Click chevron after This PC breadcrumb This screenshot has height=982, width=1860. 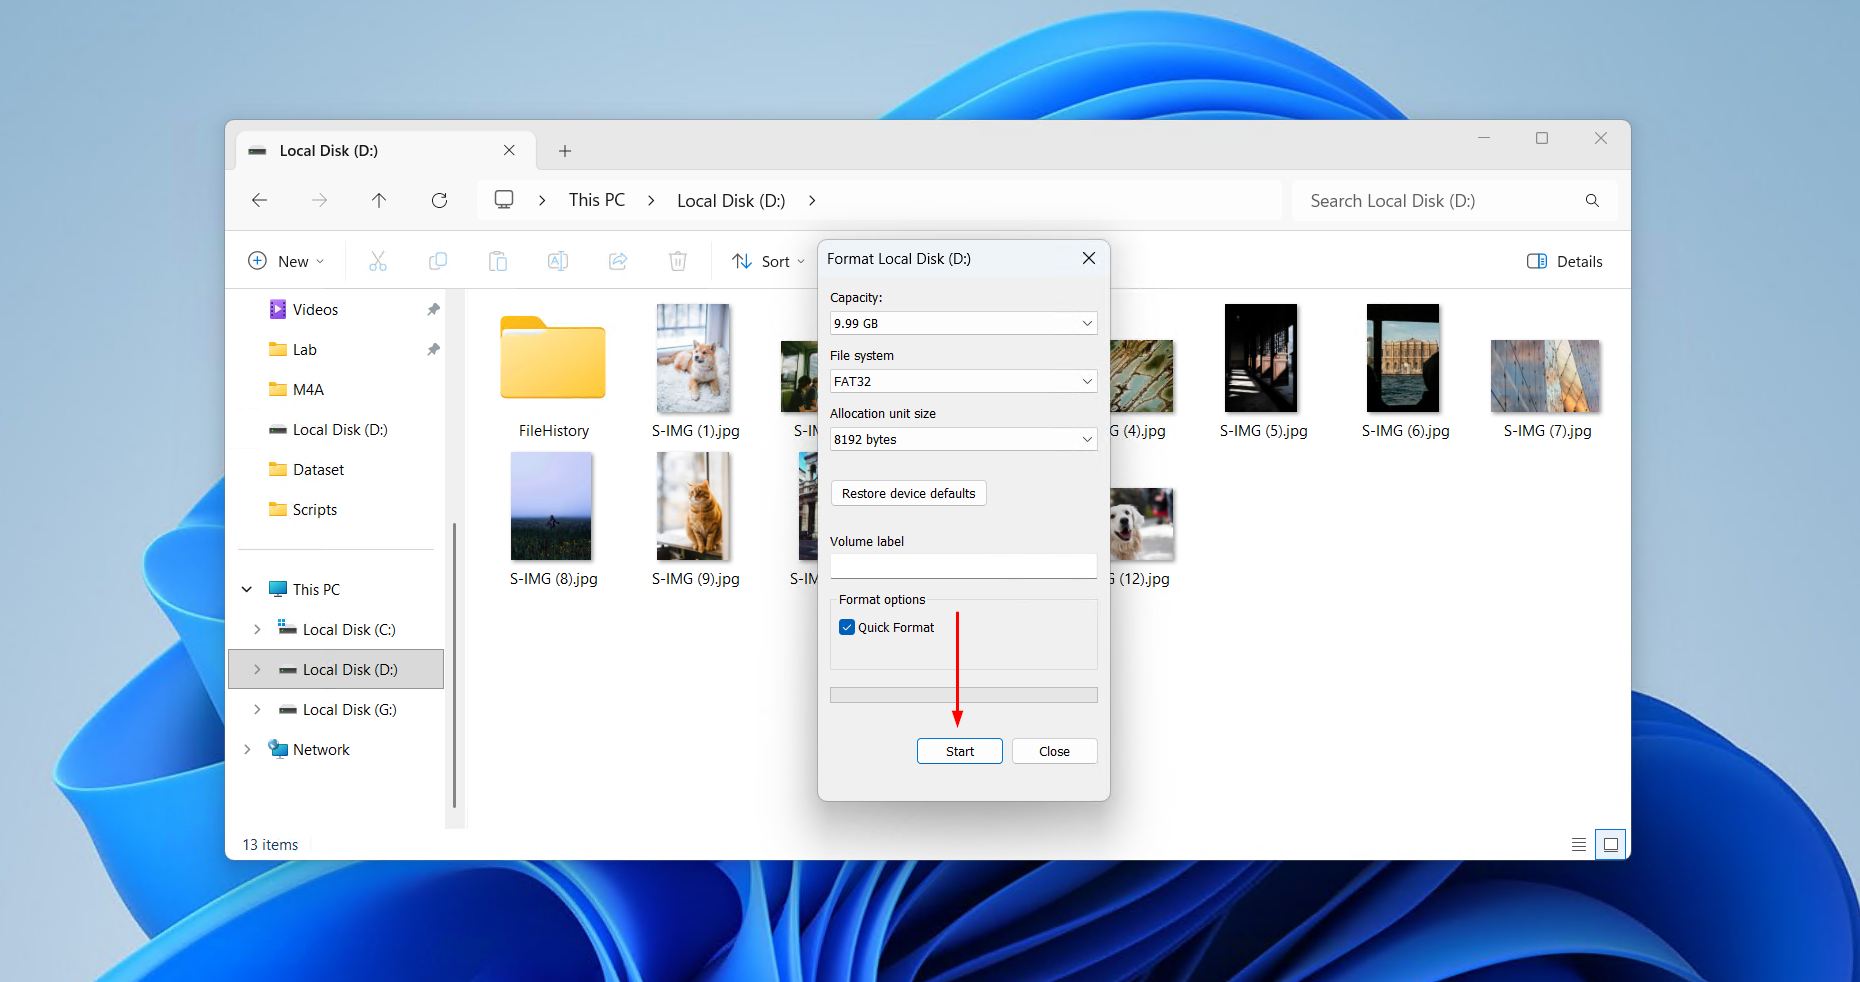(651, 200)
